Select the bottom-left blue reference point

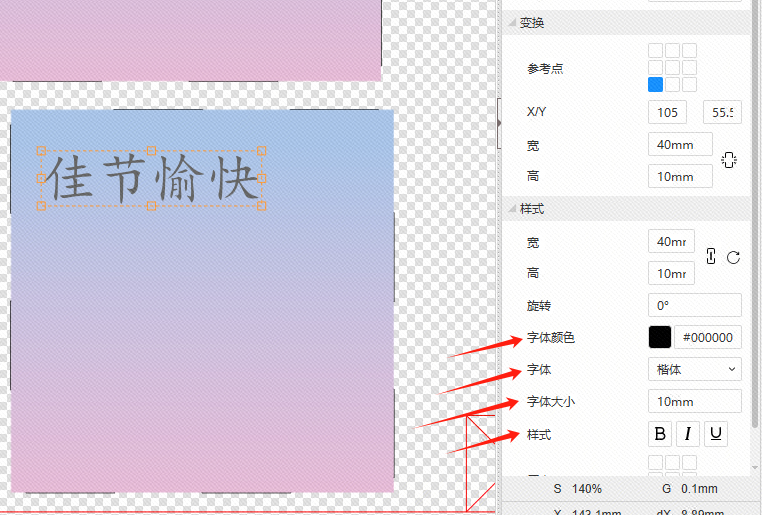655,85
